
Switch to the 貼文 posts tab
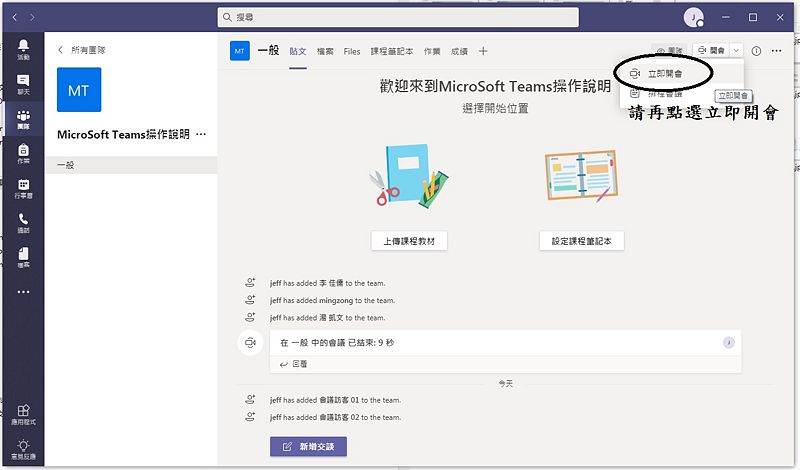click(x=298, y=52)
